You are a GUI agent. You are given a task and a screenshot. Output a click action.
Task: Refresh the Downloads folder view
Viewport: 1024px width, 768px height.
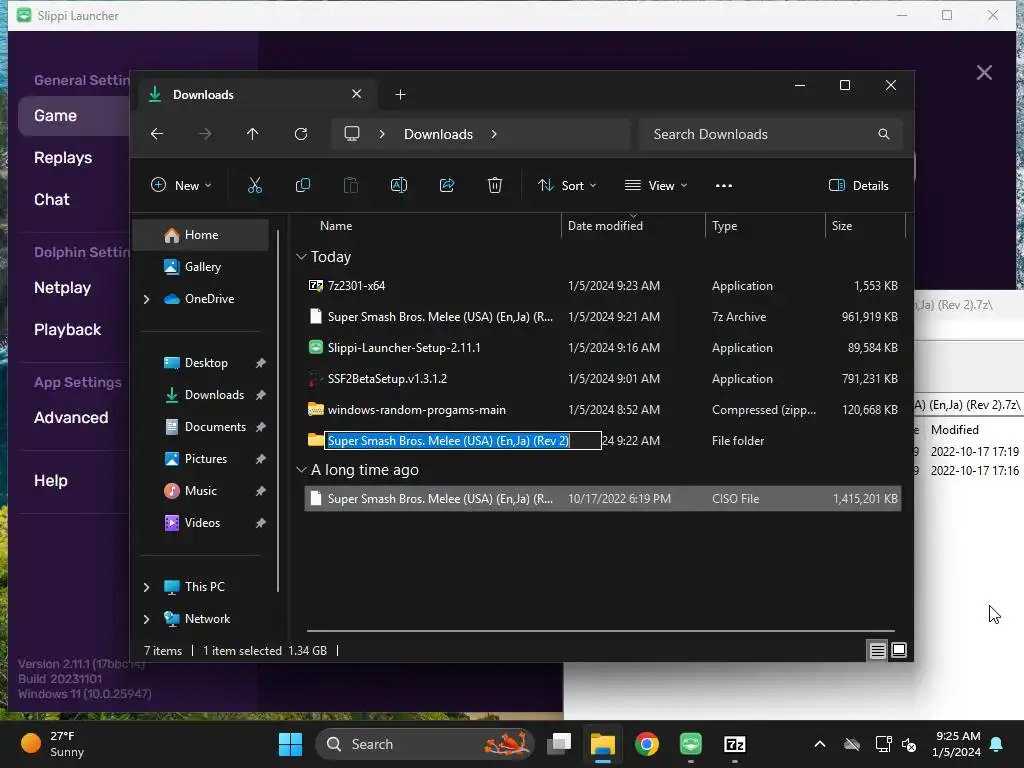pyautogui.click(x=300, y=134)
